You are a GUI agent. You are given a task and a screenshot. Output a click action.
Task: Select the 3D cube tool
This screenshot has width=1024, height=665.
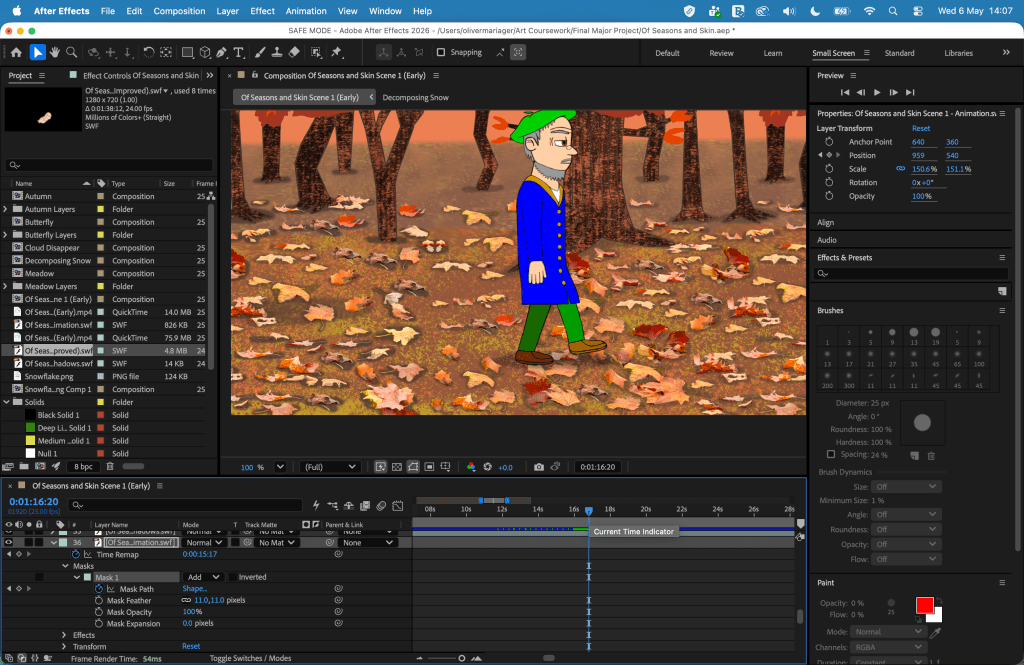click(x=205, y=52)
